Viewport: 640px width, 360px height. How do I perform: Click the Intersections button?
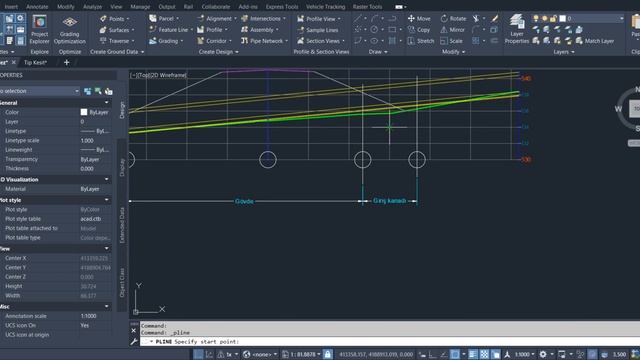tap(263, 19)
